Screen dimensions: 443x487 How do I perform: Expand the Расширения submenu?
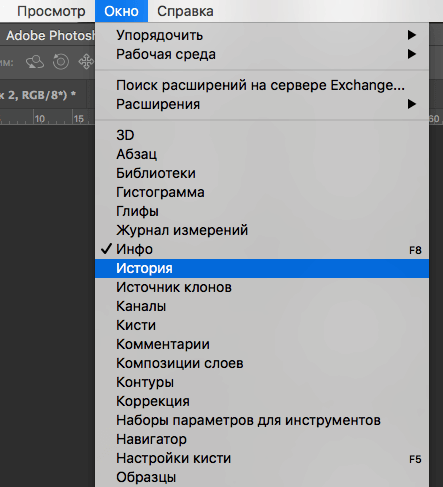pos(262,104)
